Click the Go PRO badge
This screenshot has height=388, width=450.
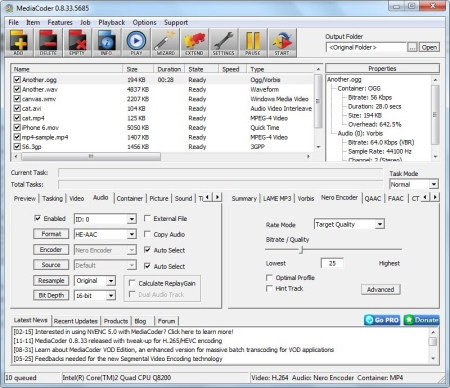pyautogui.click(x=382, y=320)
